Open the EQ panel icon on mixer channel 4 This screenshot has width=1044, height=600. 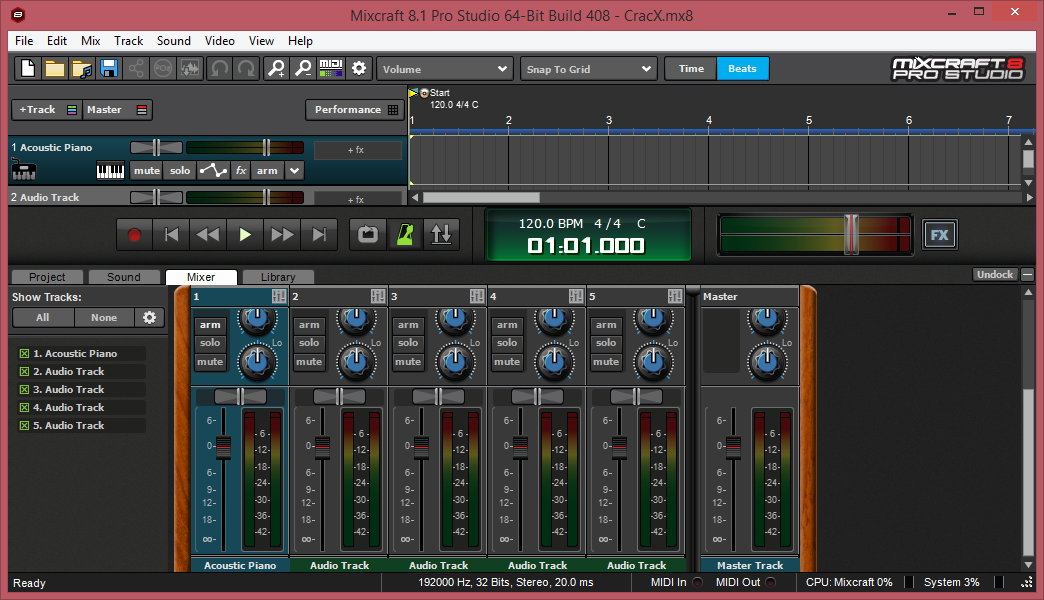click(576, 296)
